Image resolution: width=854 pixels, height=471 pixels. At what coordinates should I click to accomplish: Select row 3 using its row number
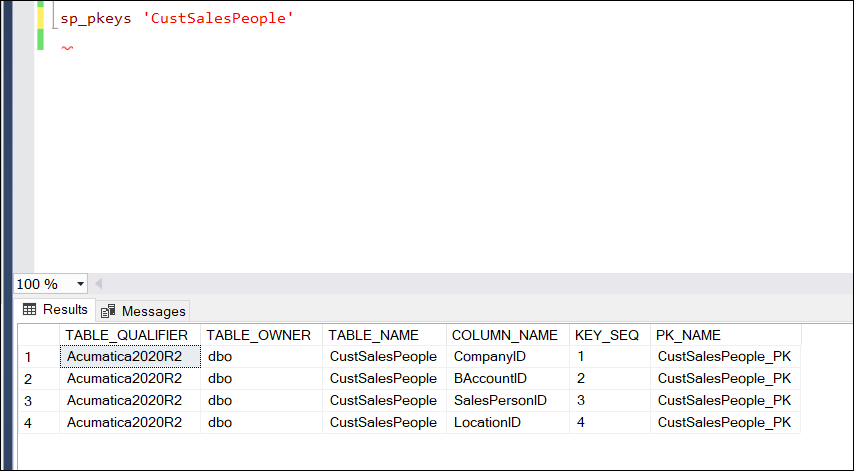pyautogui.click(x=30, y=401)
